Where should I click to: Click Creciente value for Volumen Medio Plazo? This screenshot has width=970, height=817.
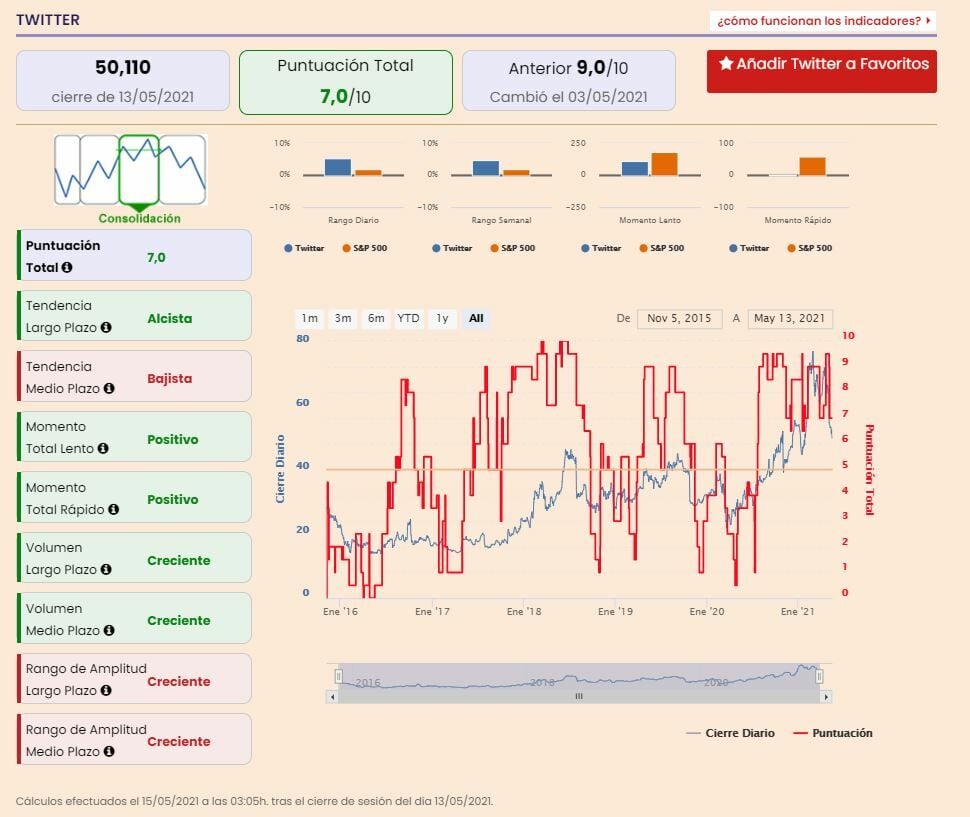pos(179,620)
